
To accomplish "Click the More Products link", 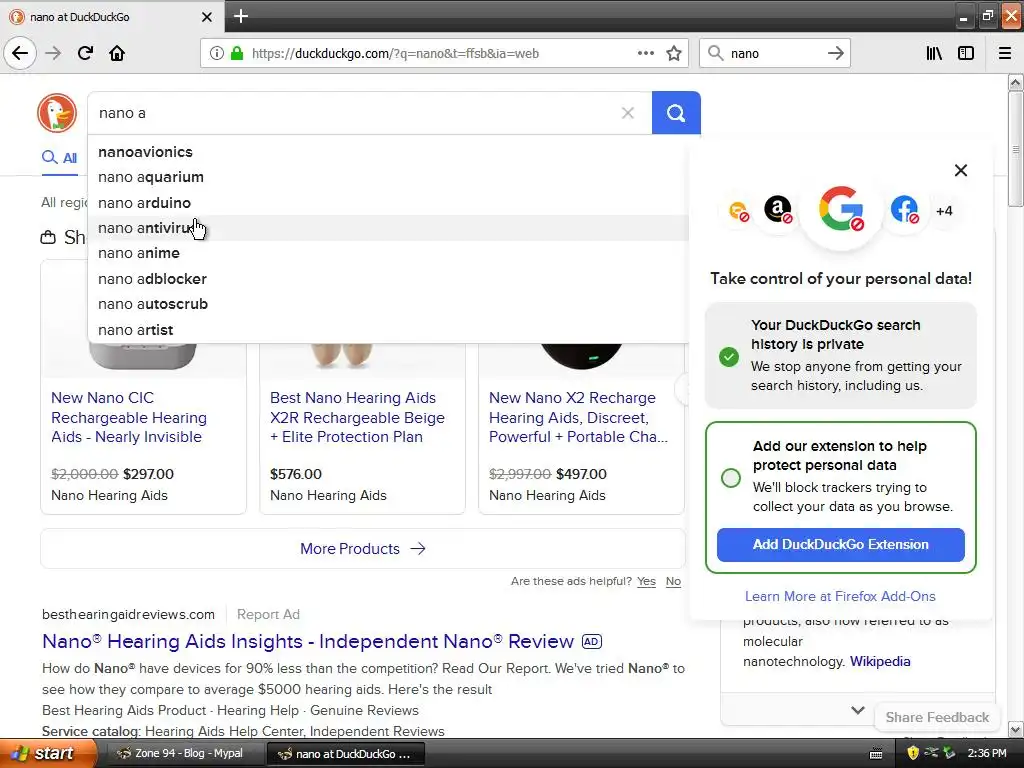I will 362,549.
